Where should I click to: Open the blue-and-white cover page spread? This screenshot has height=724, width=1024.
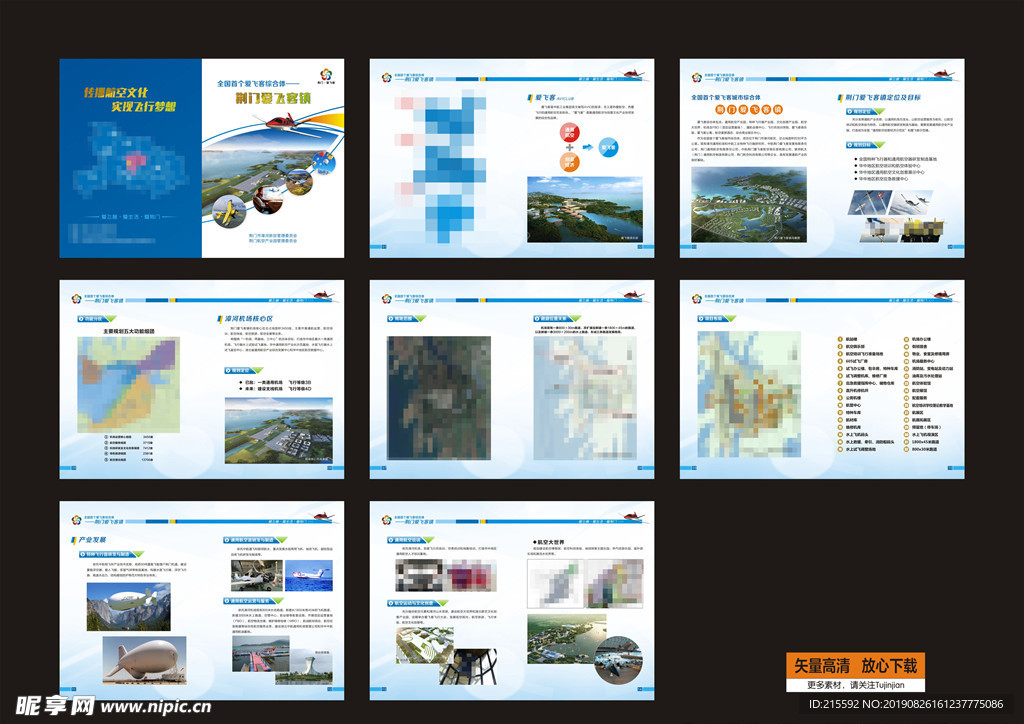point(202,158)
